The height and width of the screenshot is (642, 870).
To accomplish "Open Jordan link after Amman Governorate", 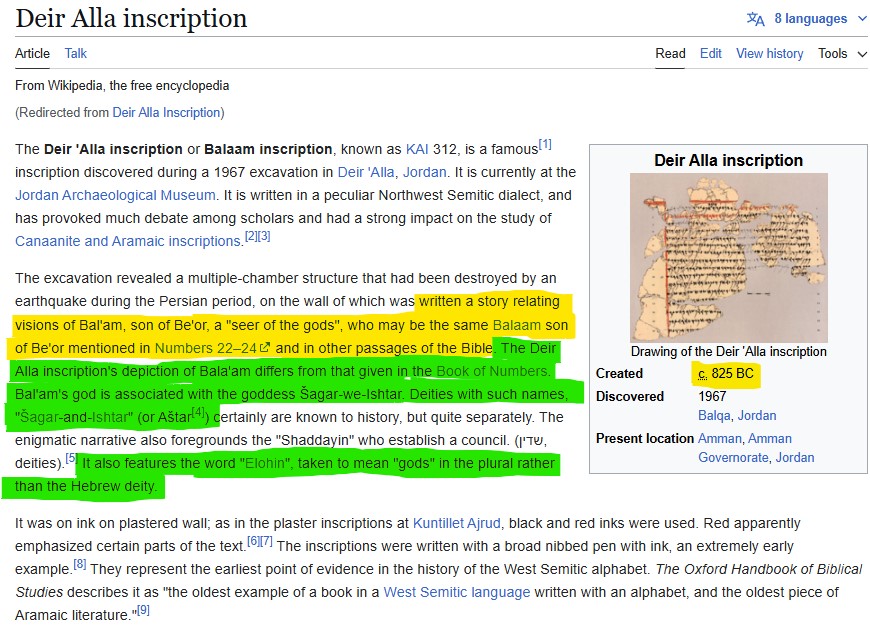I will [795, 458].
